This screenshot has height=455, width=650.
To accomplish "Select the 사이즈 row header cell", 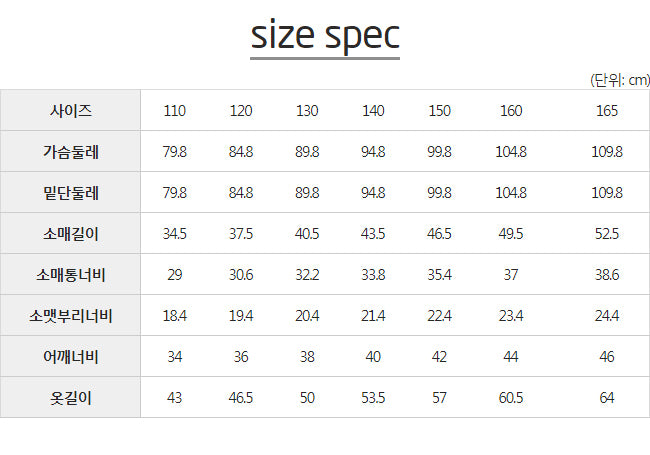I will point(71,111).
